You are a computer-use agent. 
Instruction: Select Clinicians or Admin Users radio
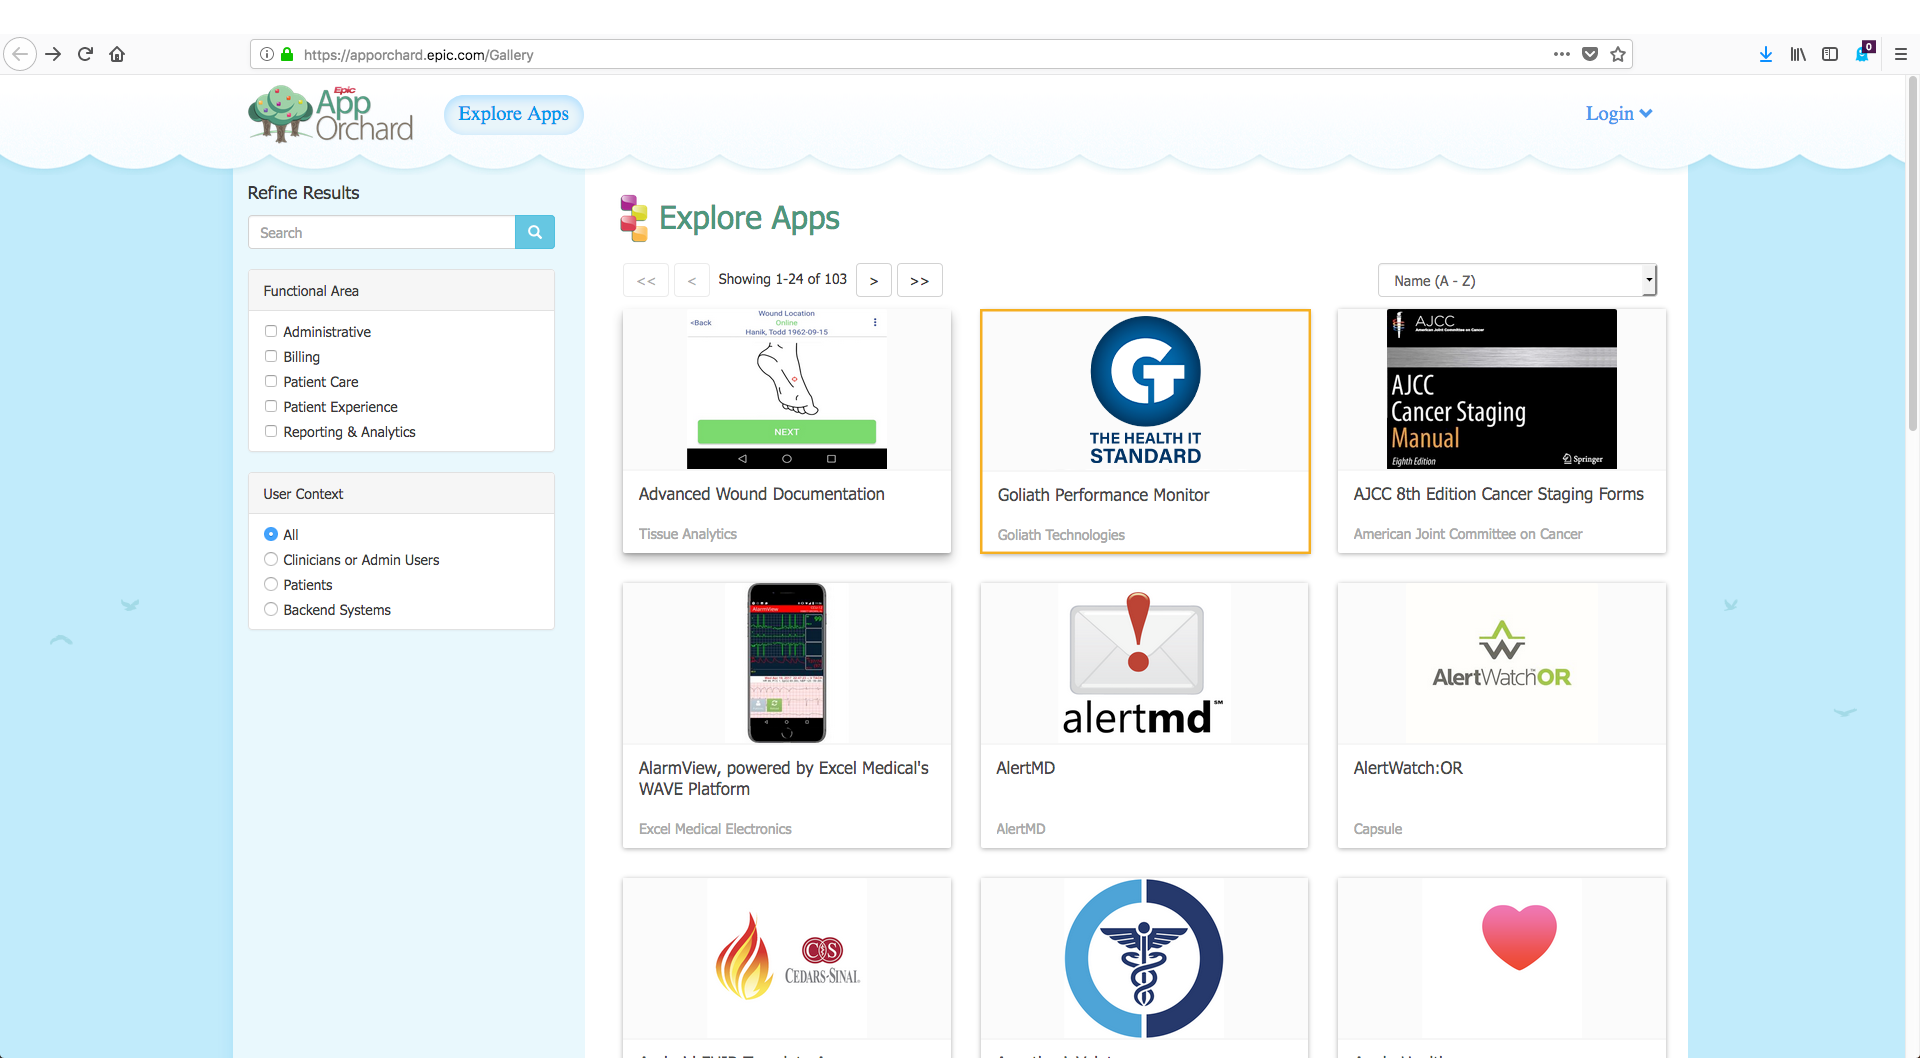[x=270, y=559]
